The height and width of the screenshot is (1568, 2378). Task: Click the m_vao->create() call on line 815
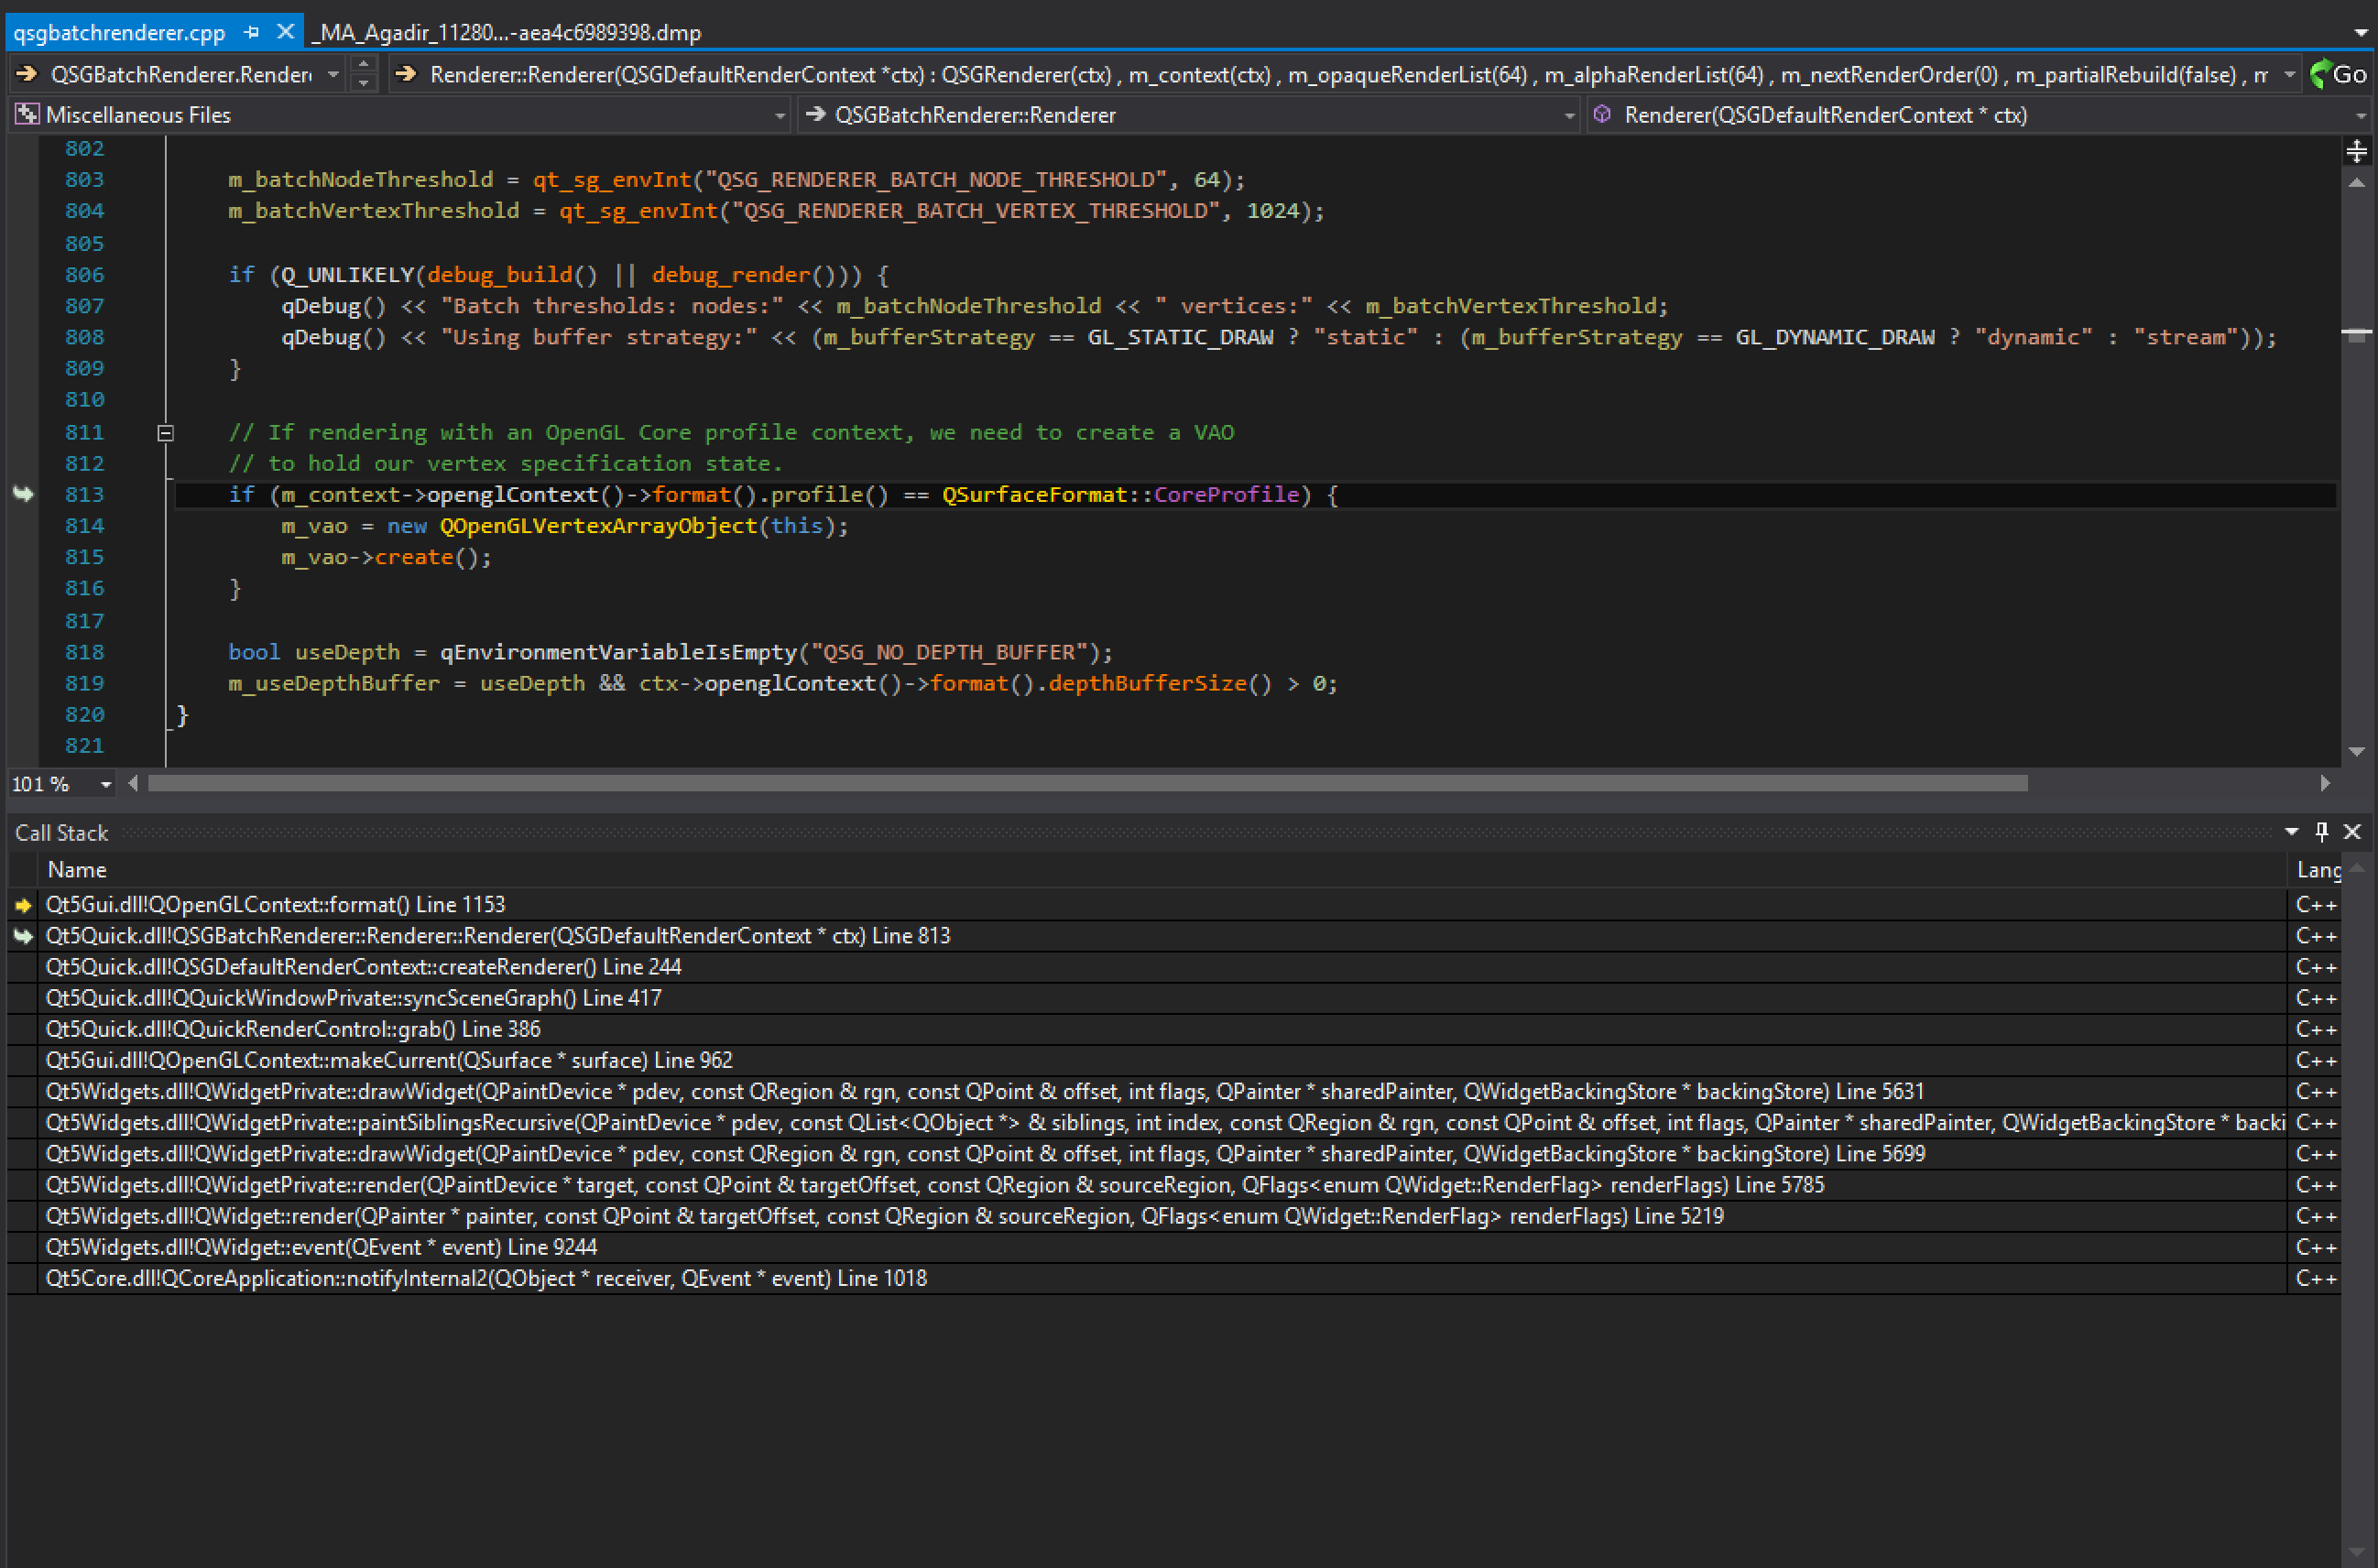click(x=387, y=557)
